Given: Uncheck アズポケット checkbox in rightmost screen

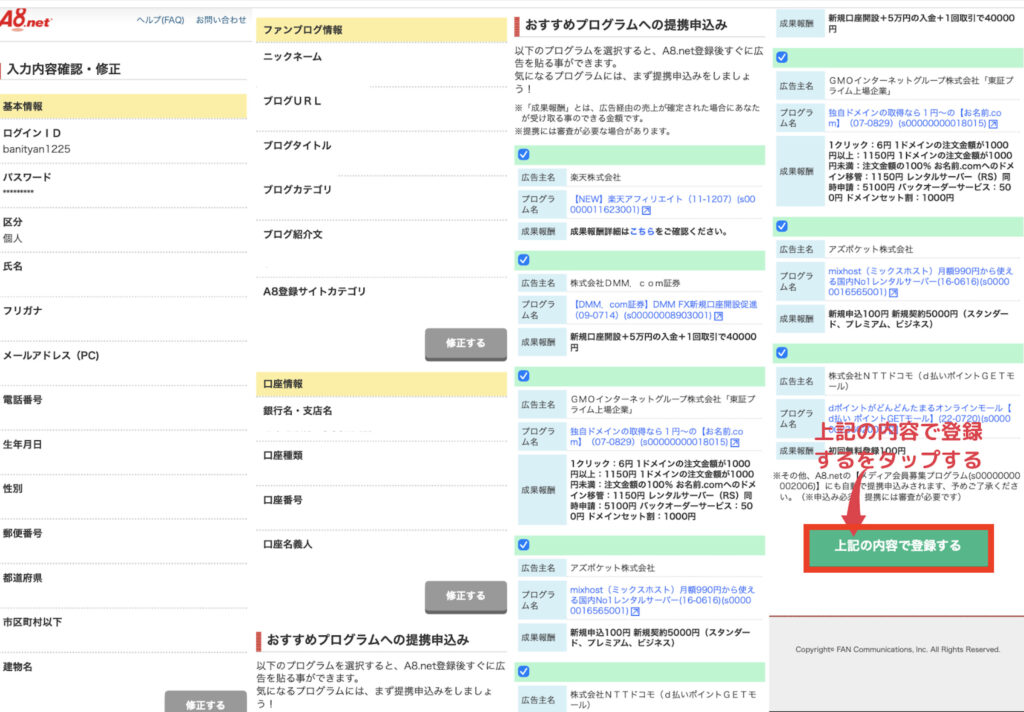Looking at the screenshot, I should pyautogui.click(x=782, y=227).
